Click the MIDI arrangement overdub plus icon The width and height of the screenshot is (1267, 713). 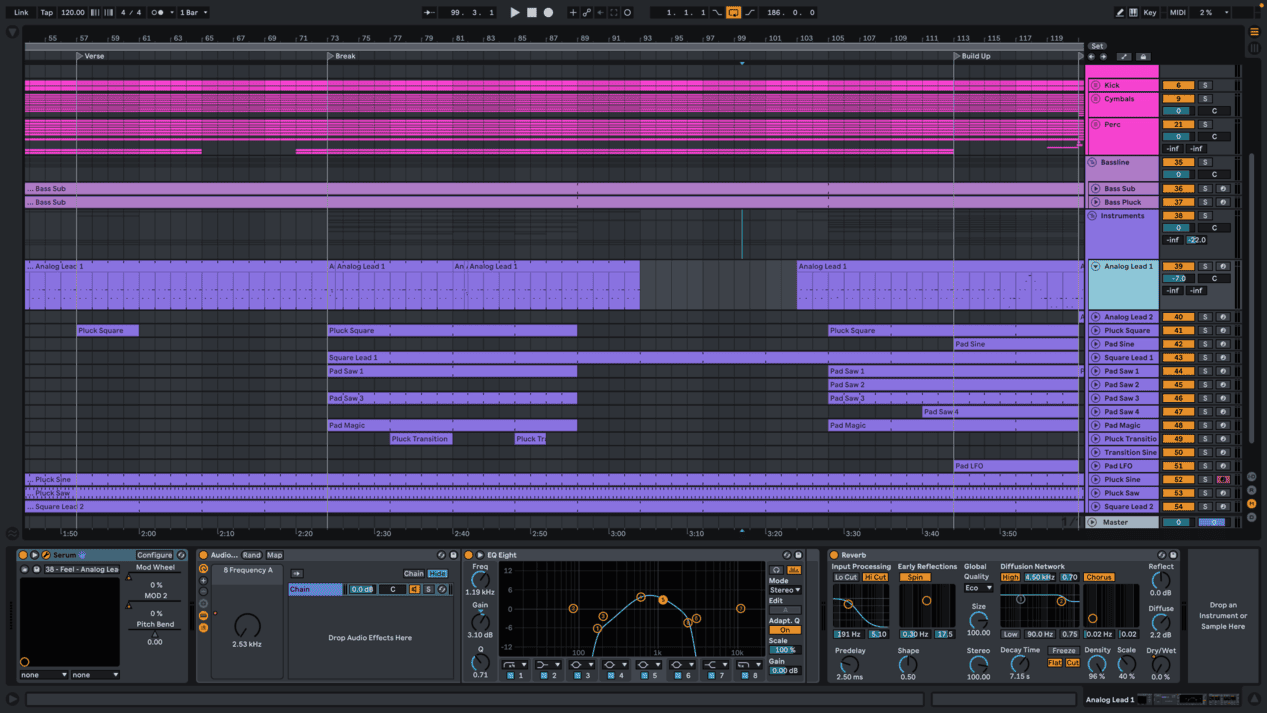[x=573, y=12]
